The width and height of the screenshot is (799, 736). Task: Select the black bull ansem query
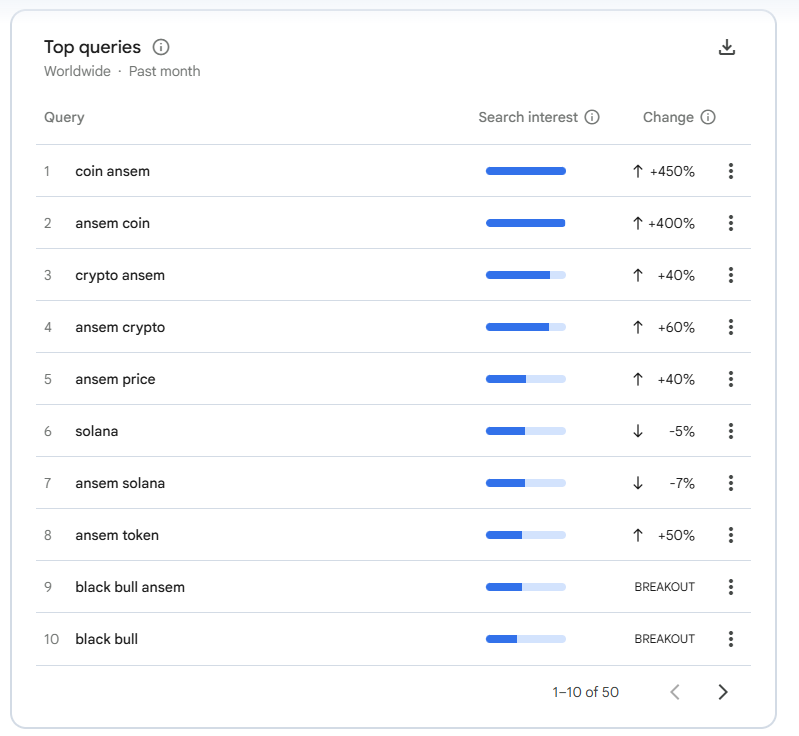130,587
